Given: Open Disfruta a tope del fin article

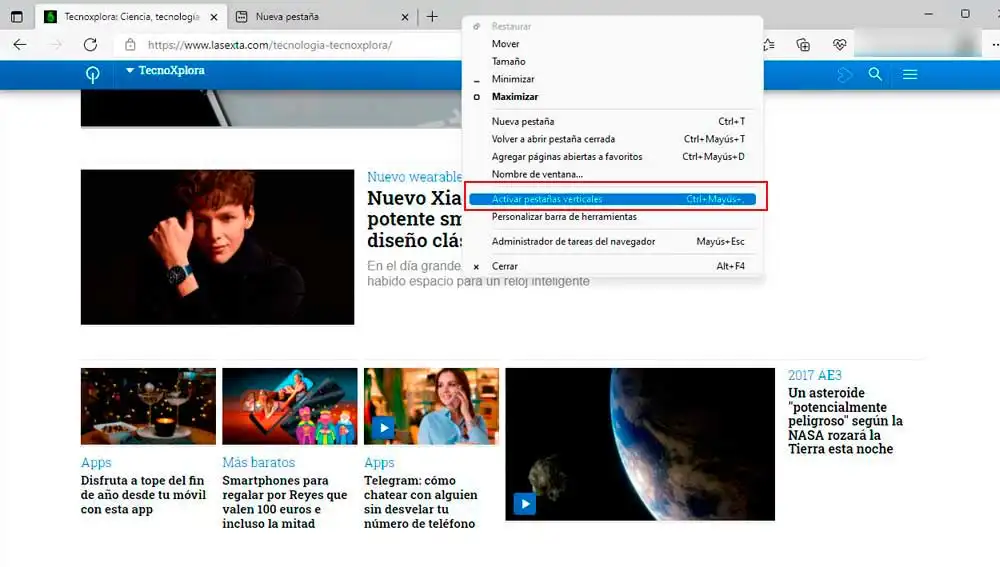Looking at the screenshot, I should (x=143, y=495).
